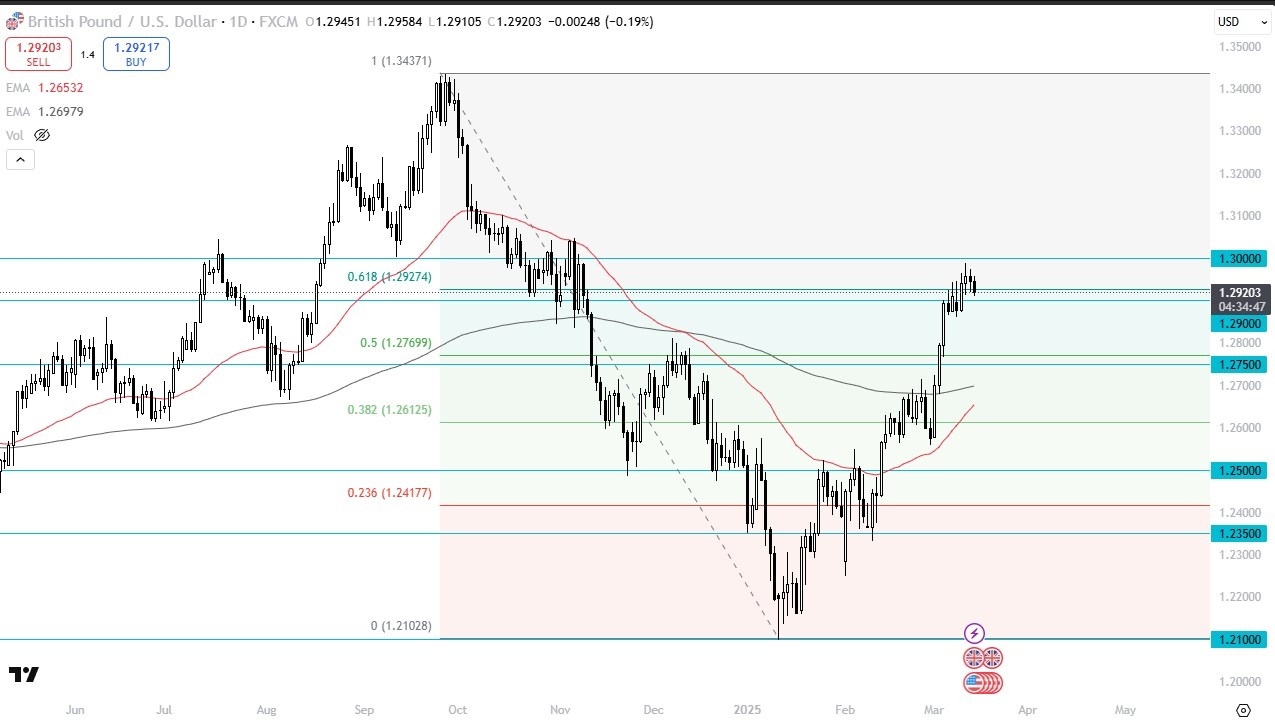
Task: Click the SELL 1.29203 button
Action: (x=38, y=53)
